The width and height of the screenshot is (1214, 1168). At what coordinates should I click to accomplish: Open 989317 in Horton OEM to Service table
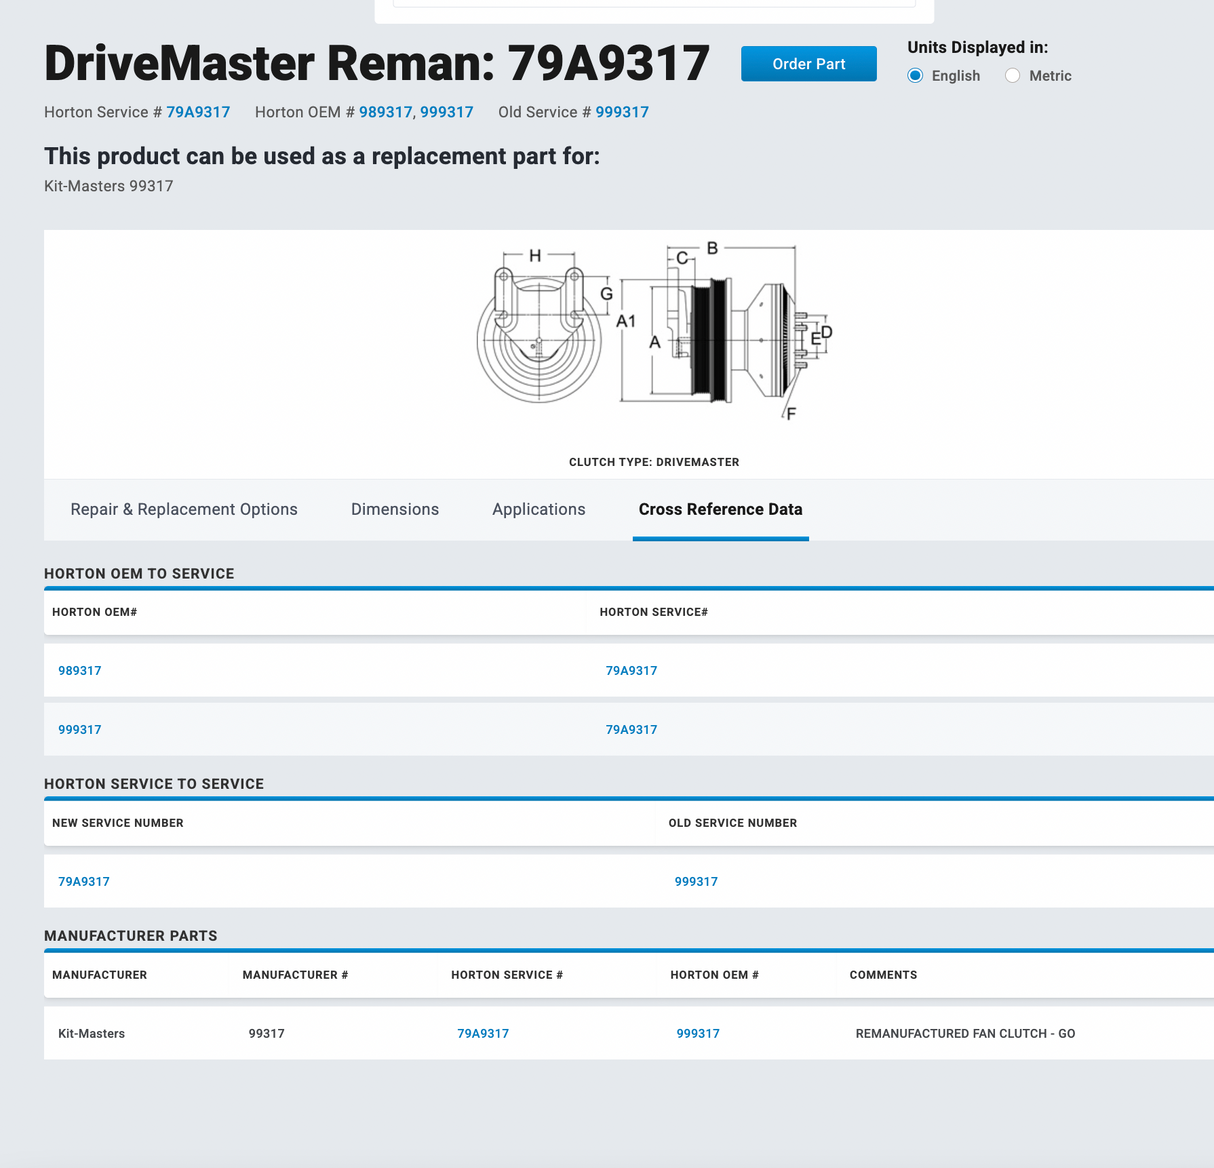[x=80, y=671]
